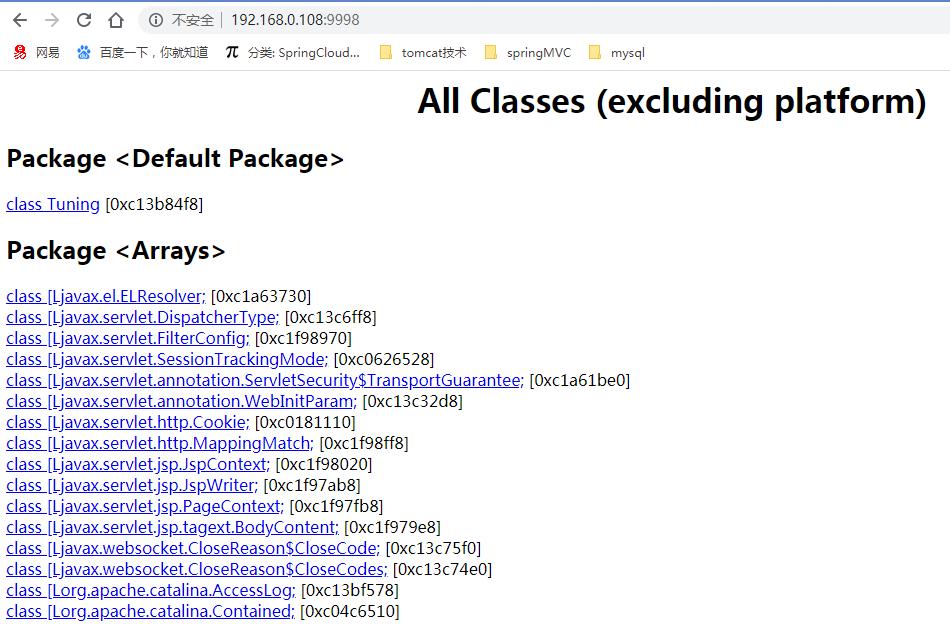Open class [Ljavax.servlet.http.Cookie; link

click(x=128, y=423)
